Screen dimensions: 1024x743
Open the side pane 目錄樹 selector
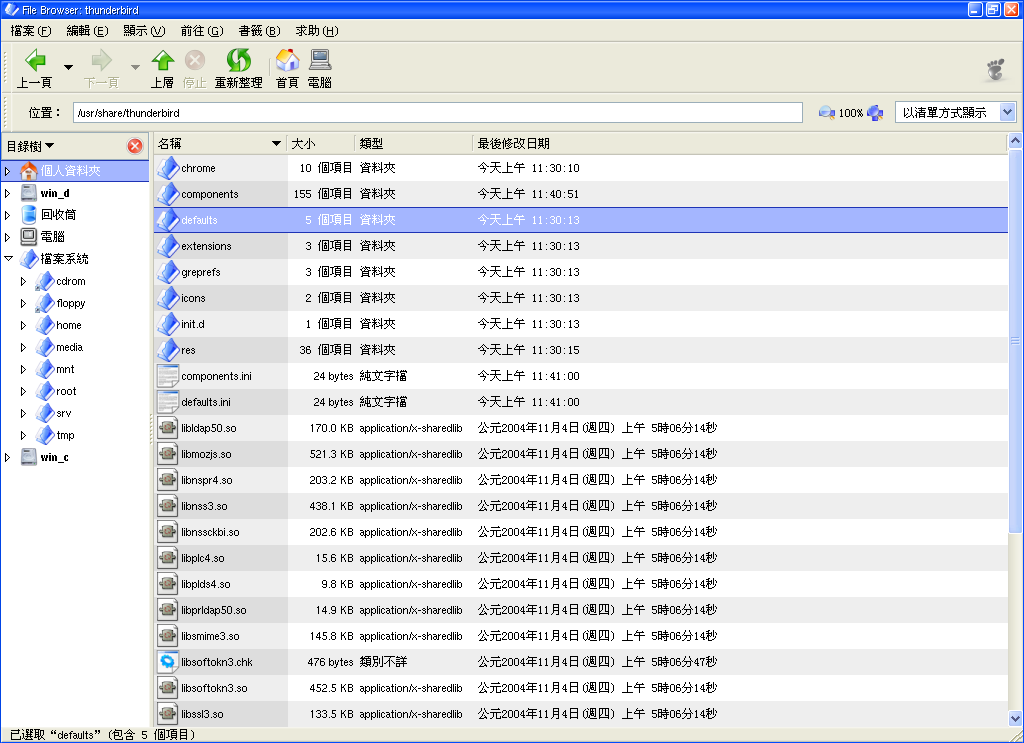(30, 146)
